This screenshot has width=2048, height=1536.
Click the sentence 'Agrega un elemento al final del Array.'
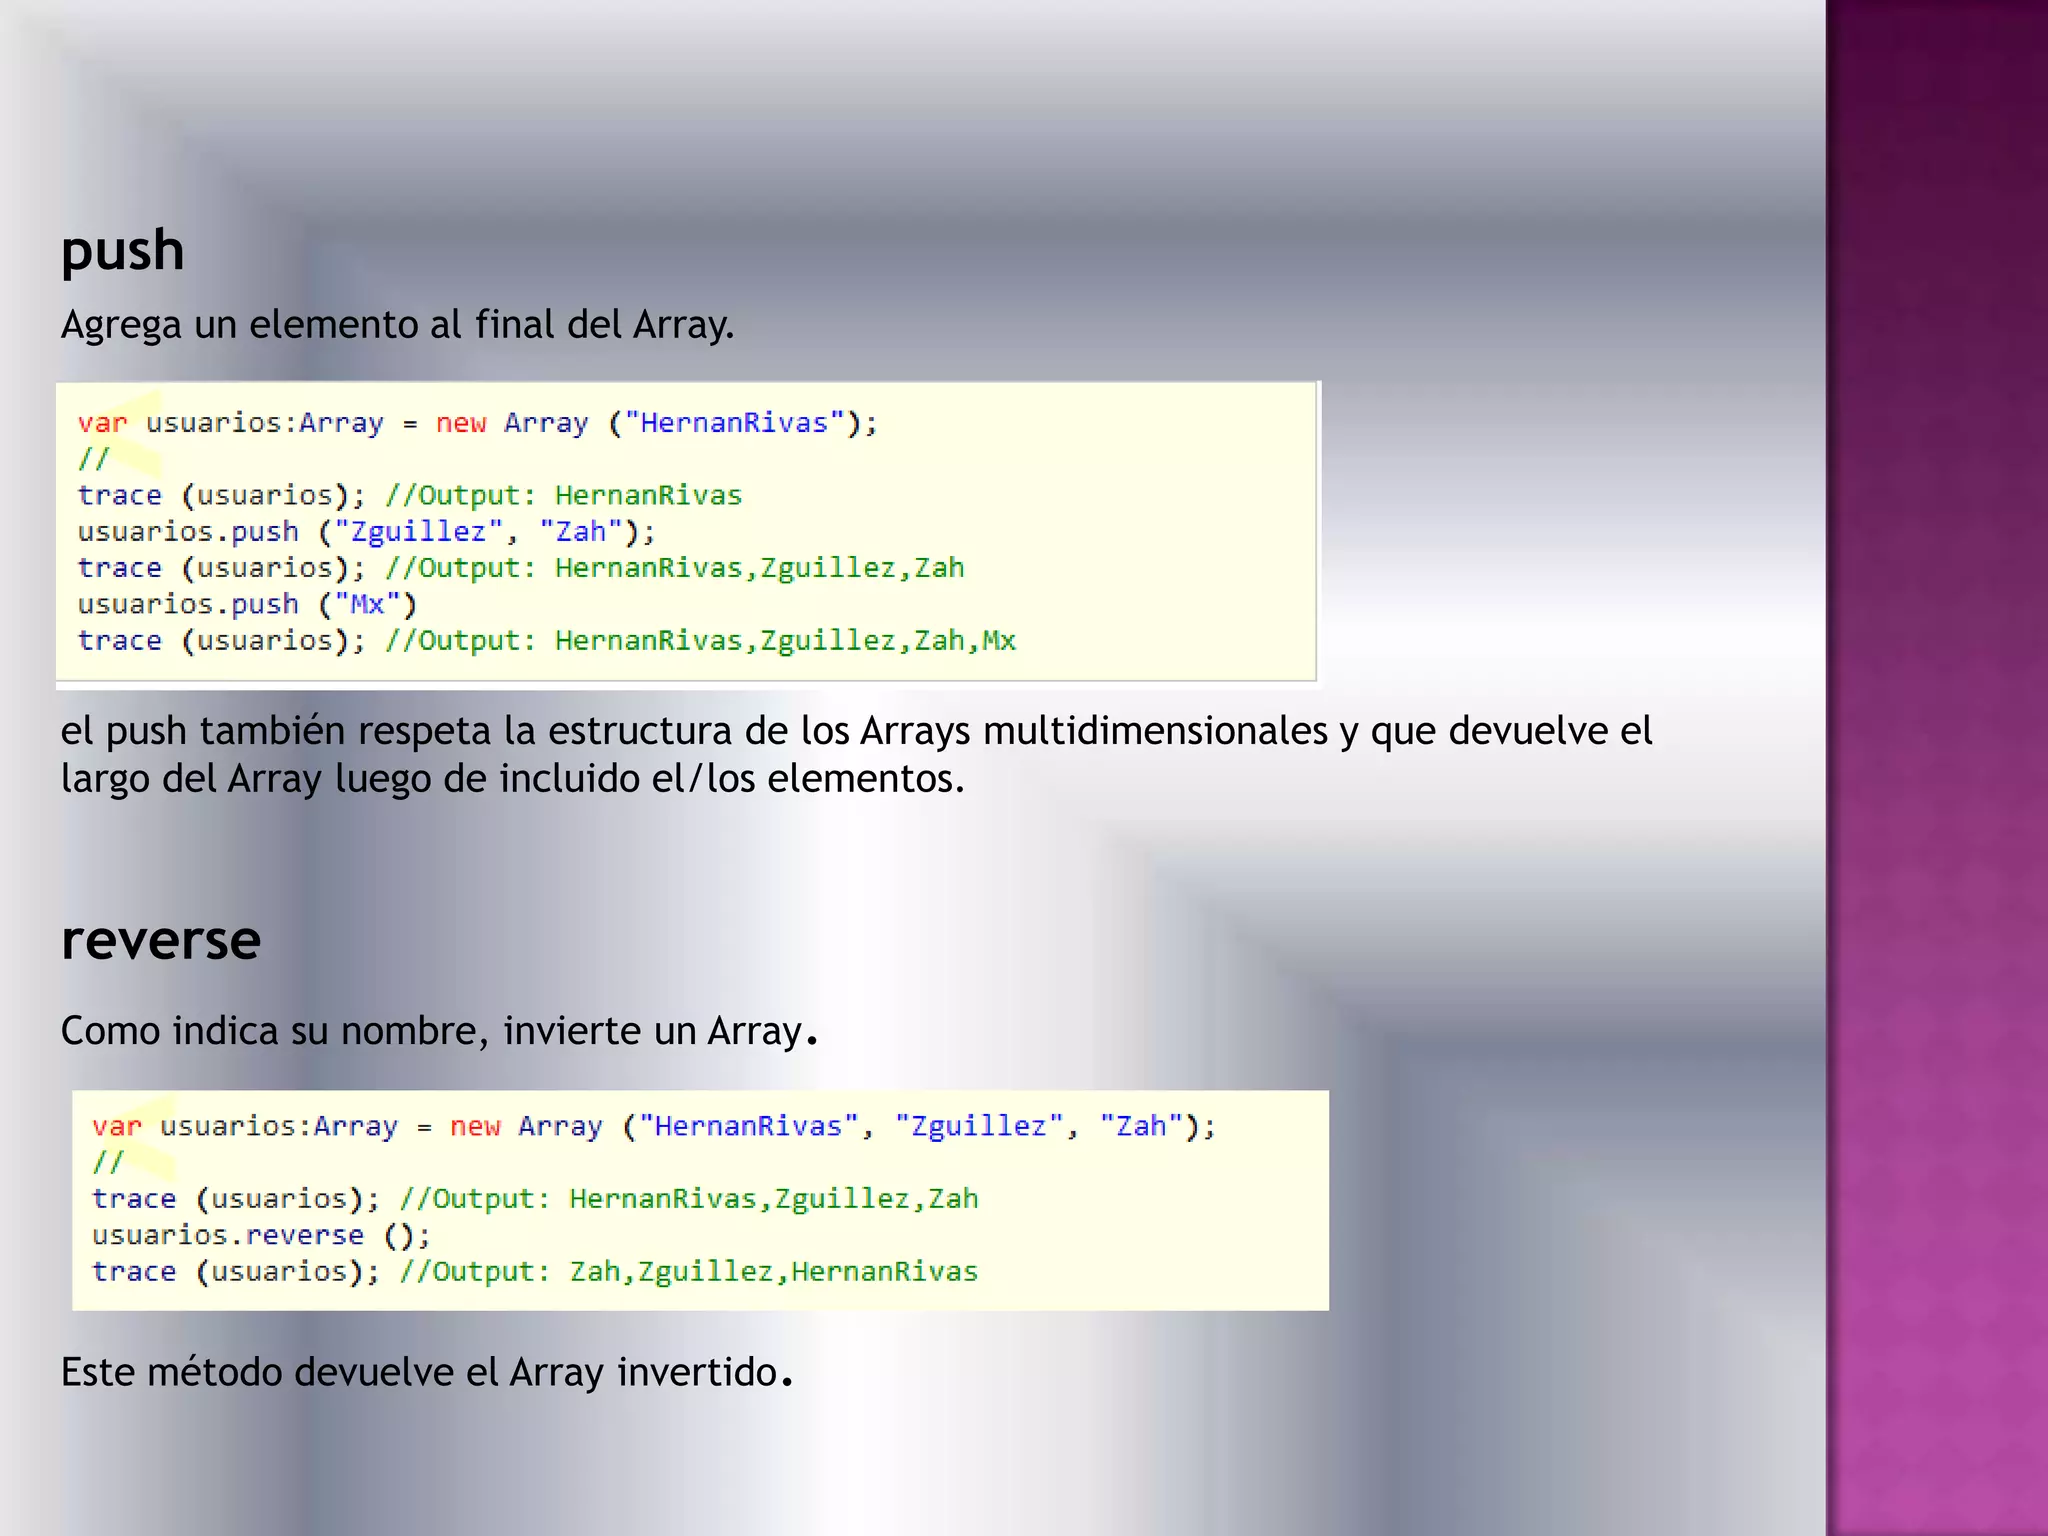point(397,325)
